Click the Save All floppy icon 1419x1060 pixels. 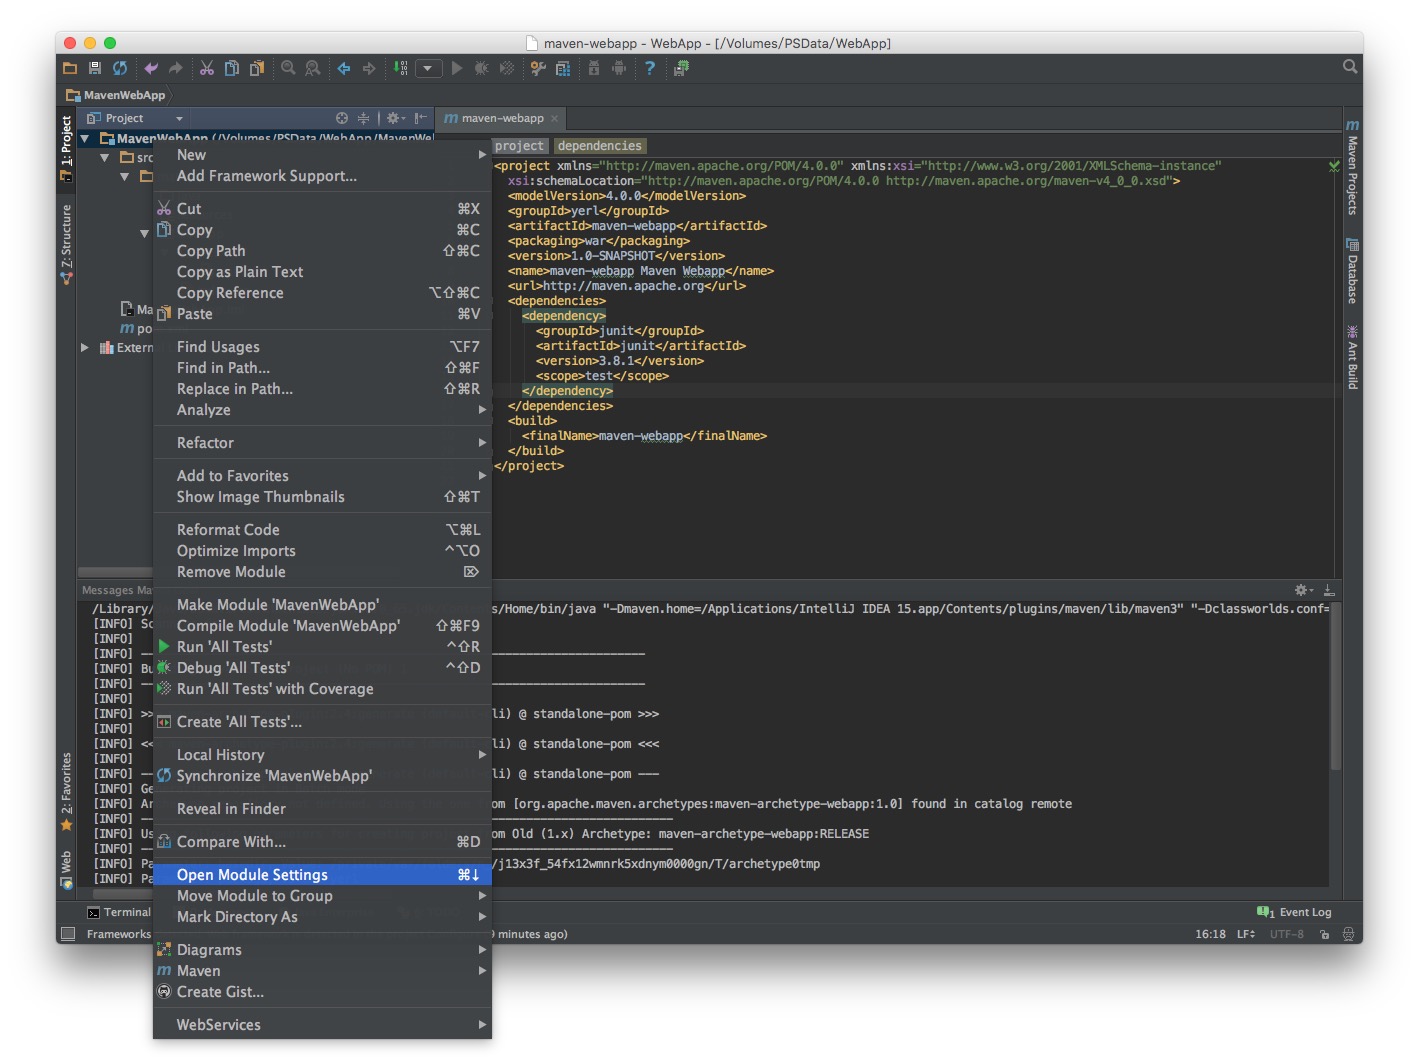click(95, 68)
